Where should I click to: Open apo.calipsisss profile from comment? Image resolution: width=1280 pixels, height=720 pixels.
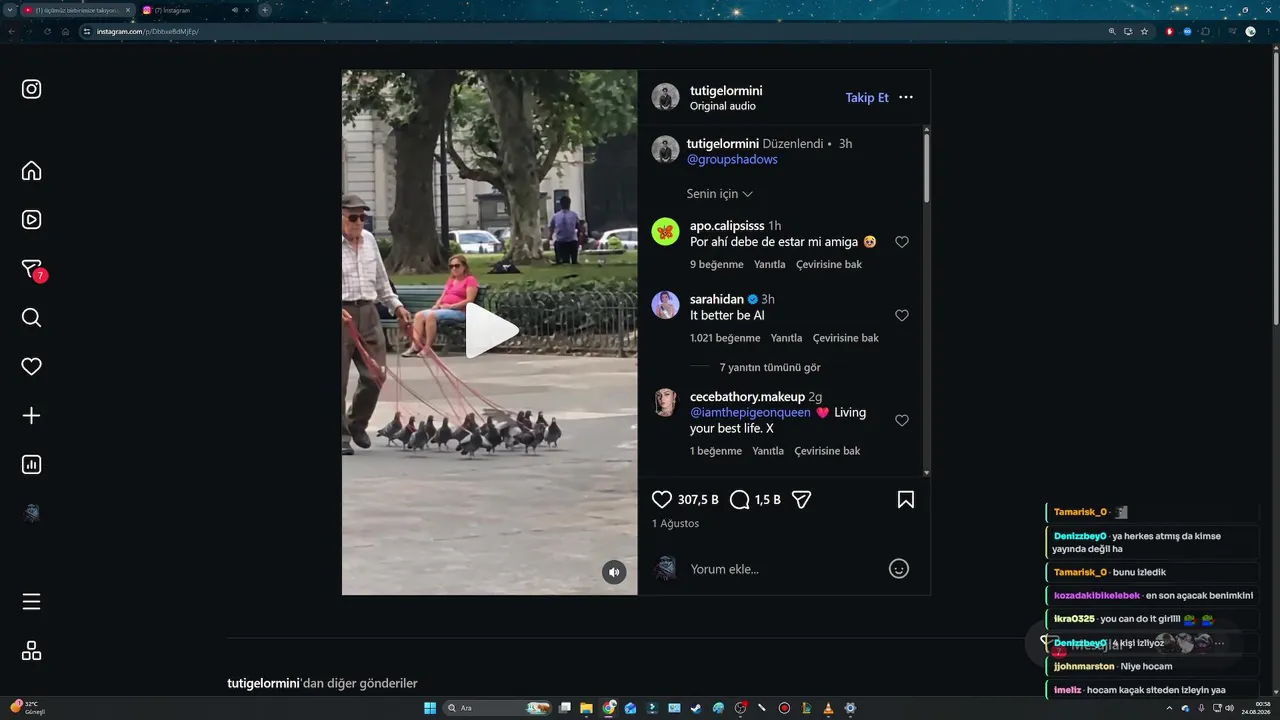[726, 226]
